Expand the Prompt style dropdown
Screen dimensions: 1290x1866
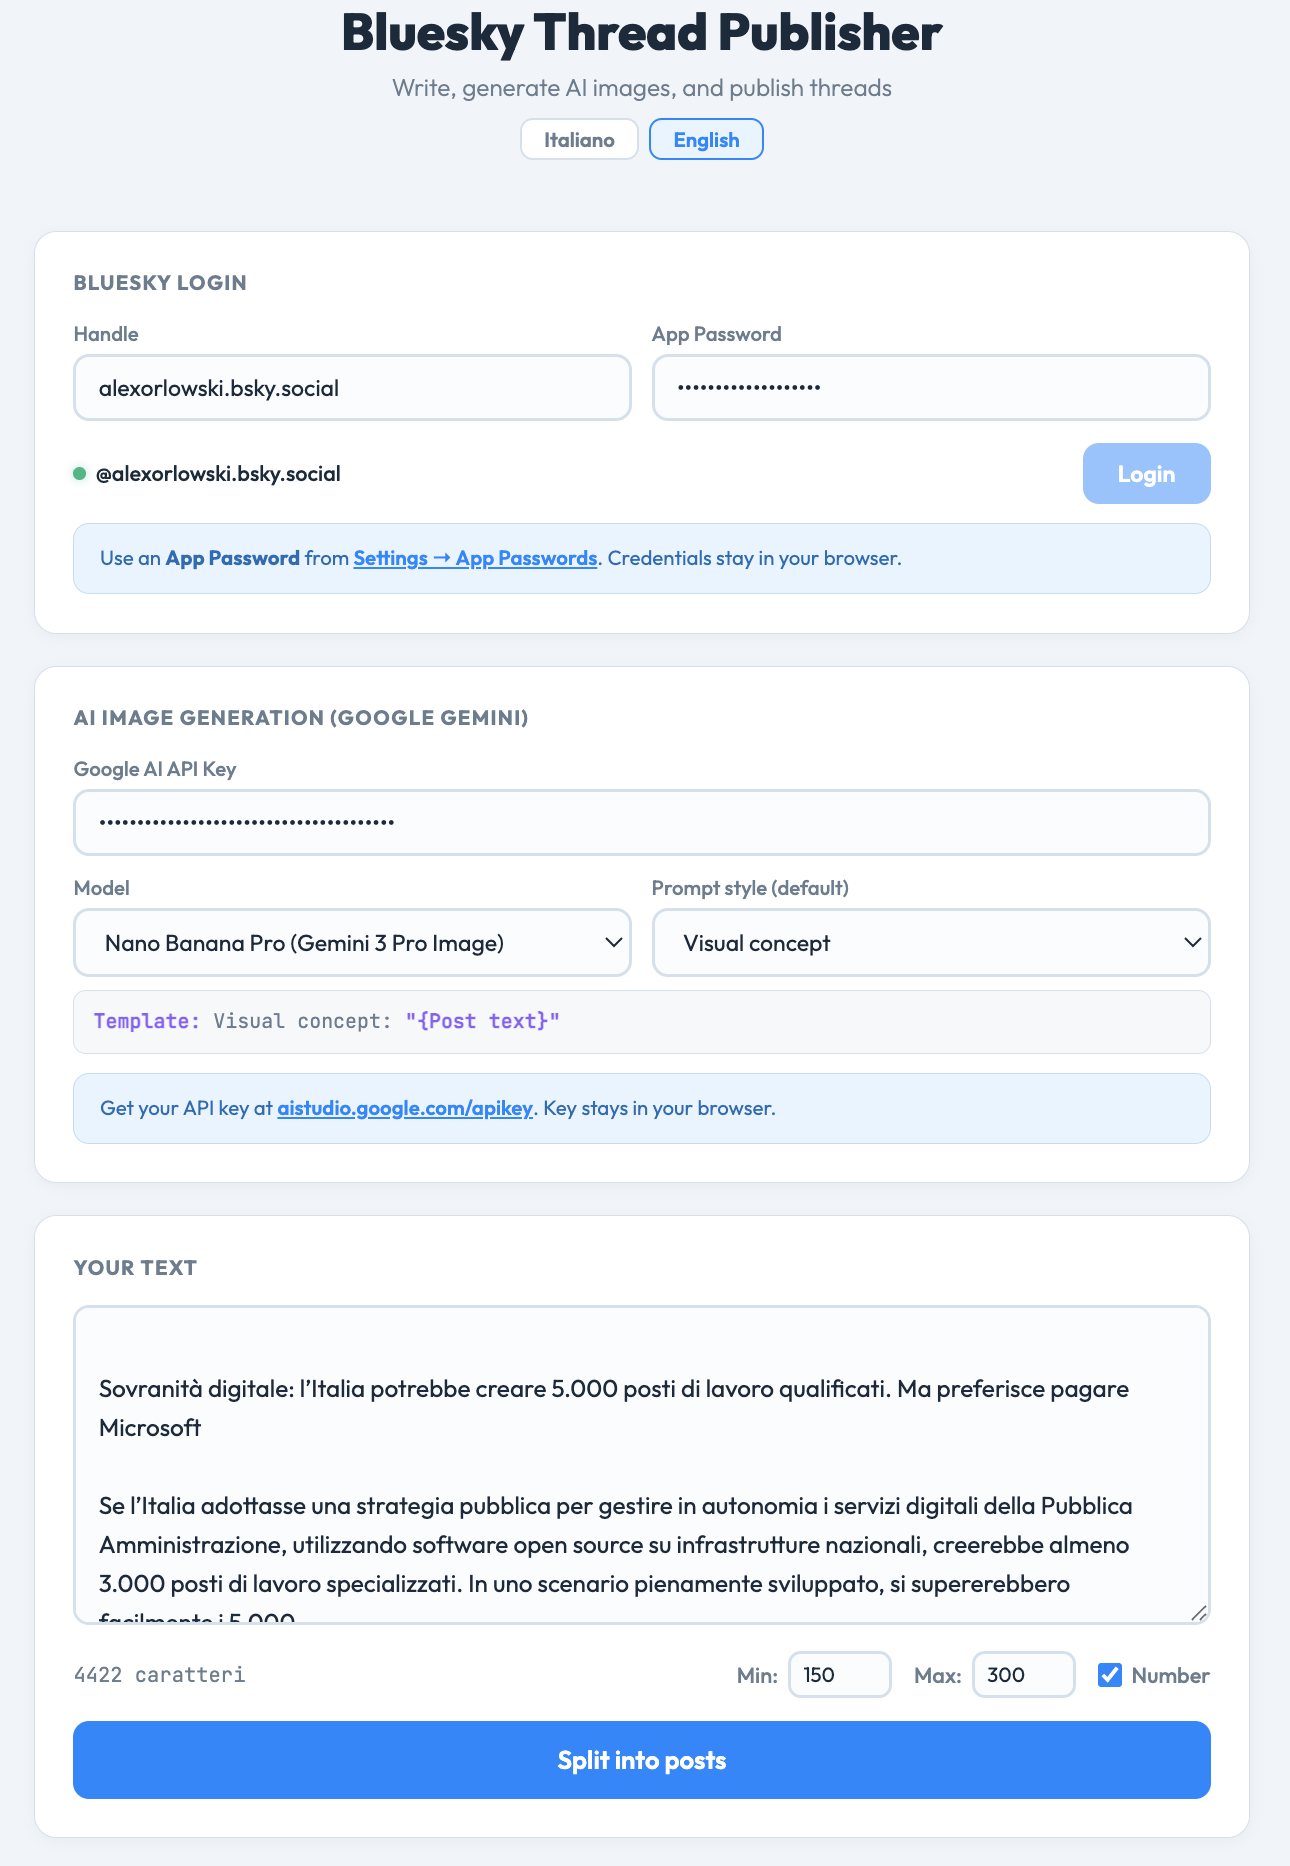point(930,943)
